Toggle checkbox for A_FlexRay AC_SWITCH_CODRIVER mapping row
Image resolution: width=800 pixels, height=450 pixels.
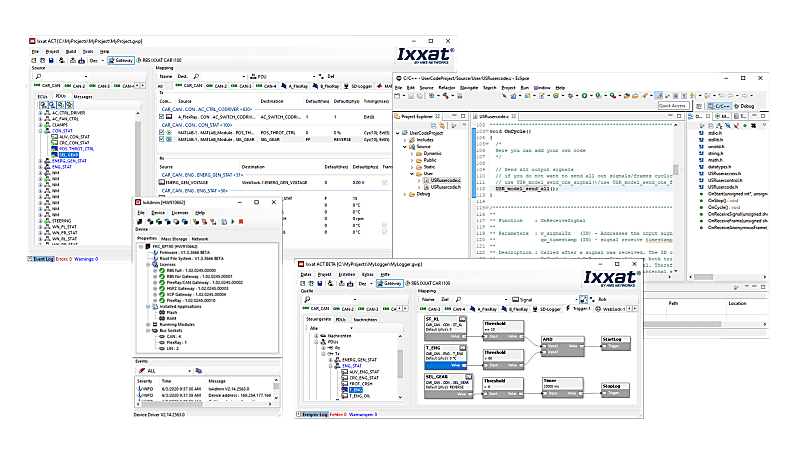pos(163,117)
